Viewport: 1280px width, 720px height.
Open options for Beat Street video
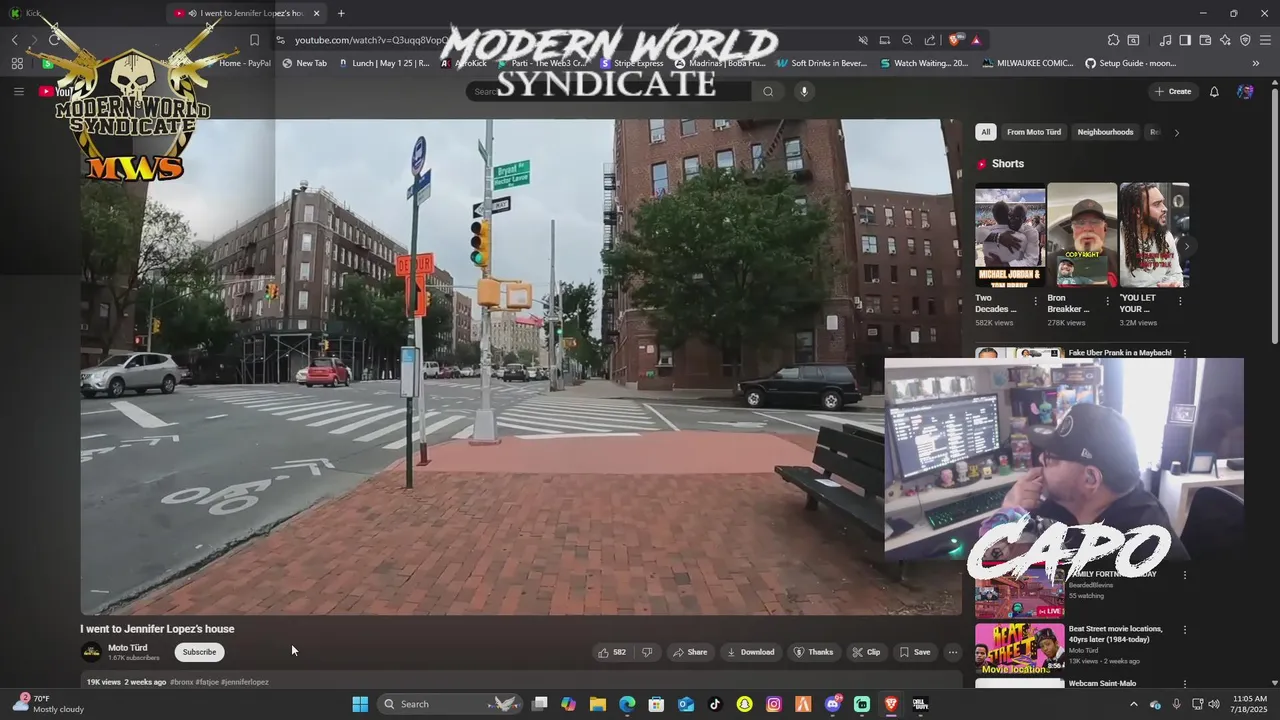pyautogui.click(x=1185, y=630)
